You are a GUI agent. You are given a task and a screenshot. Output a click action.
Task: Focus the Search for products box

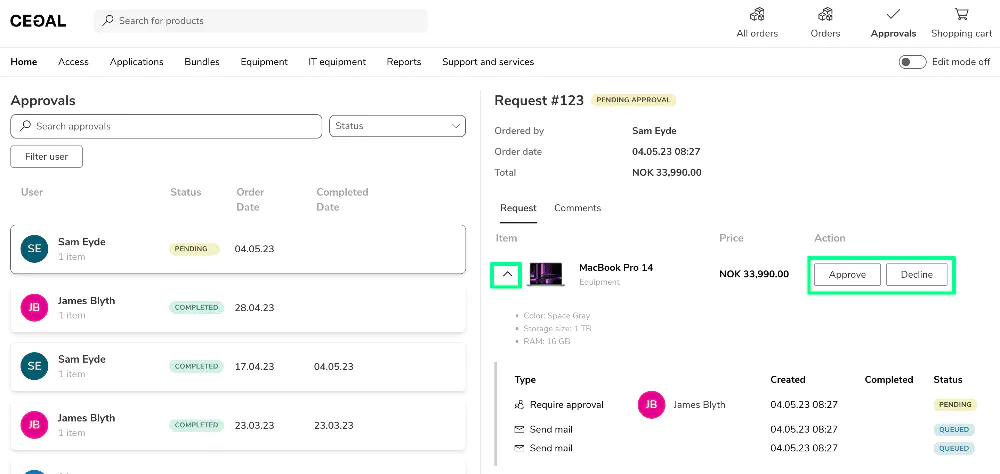261,21
